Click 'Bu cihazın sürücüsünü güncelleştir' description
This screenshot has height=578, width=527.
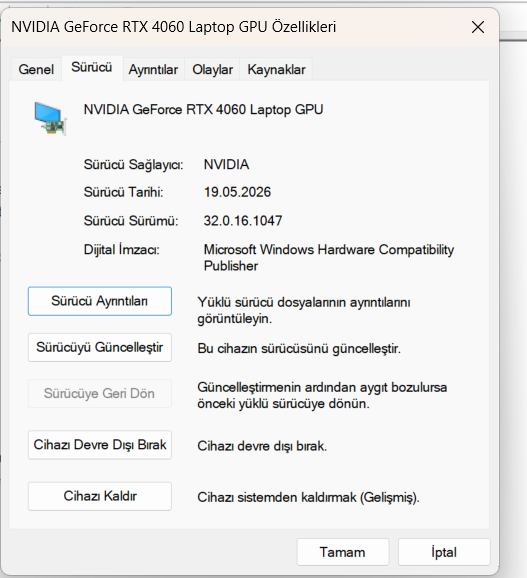[x=299, y=348]
